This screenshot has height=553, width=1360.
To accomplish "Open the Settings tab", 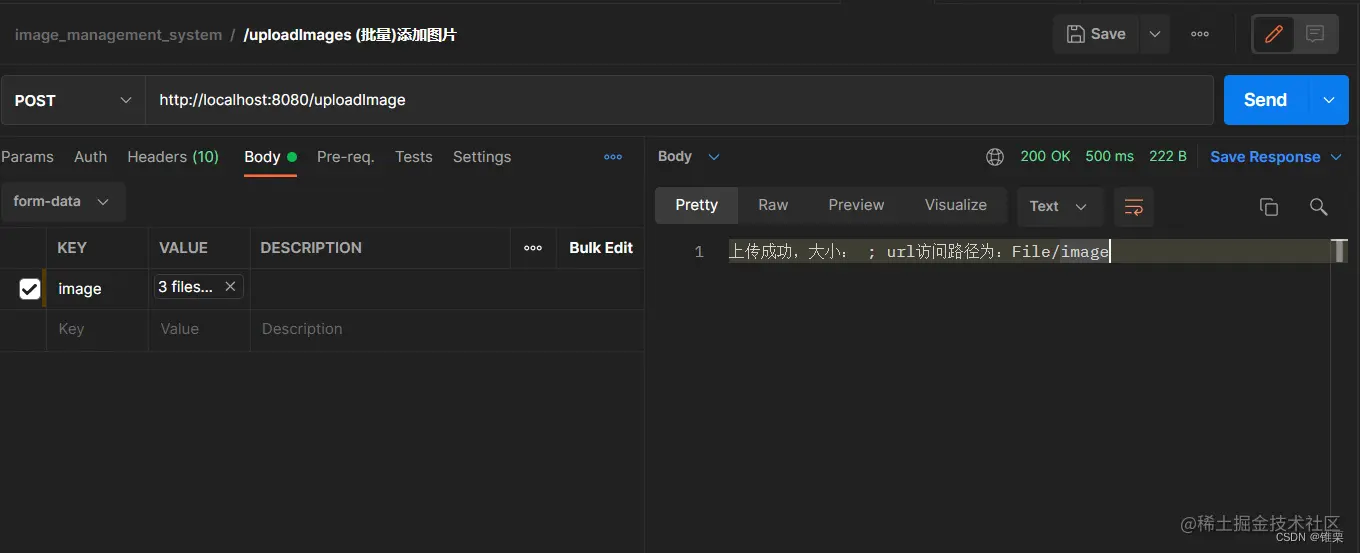I will (x=481, y=157).
